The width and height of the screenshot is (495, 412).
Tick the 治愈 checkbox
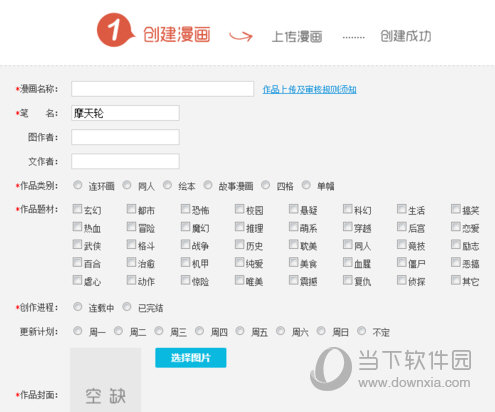pyautogui.click(x=131, y=262)
